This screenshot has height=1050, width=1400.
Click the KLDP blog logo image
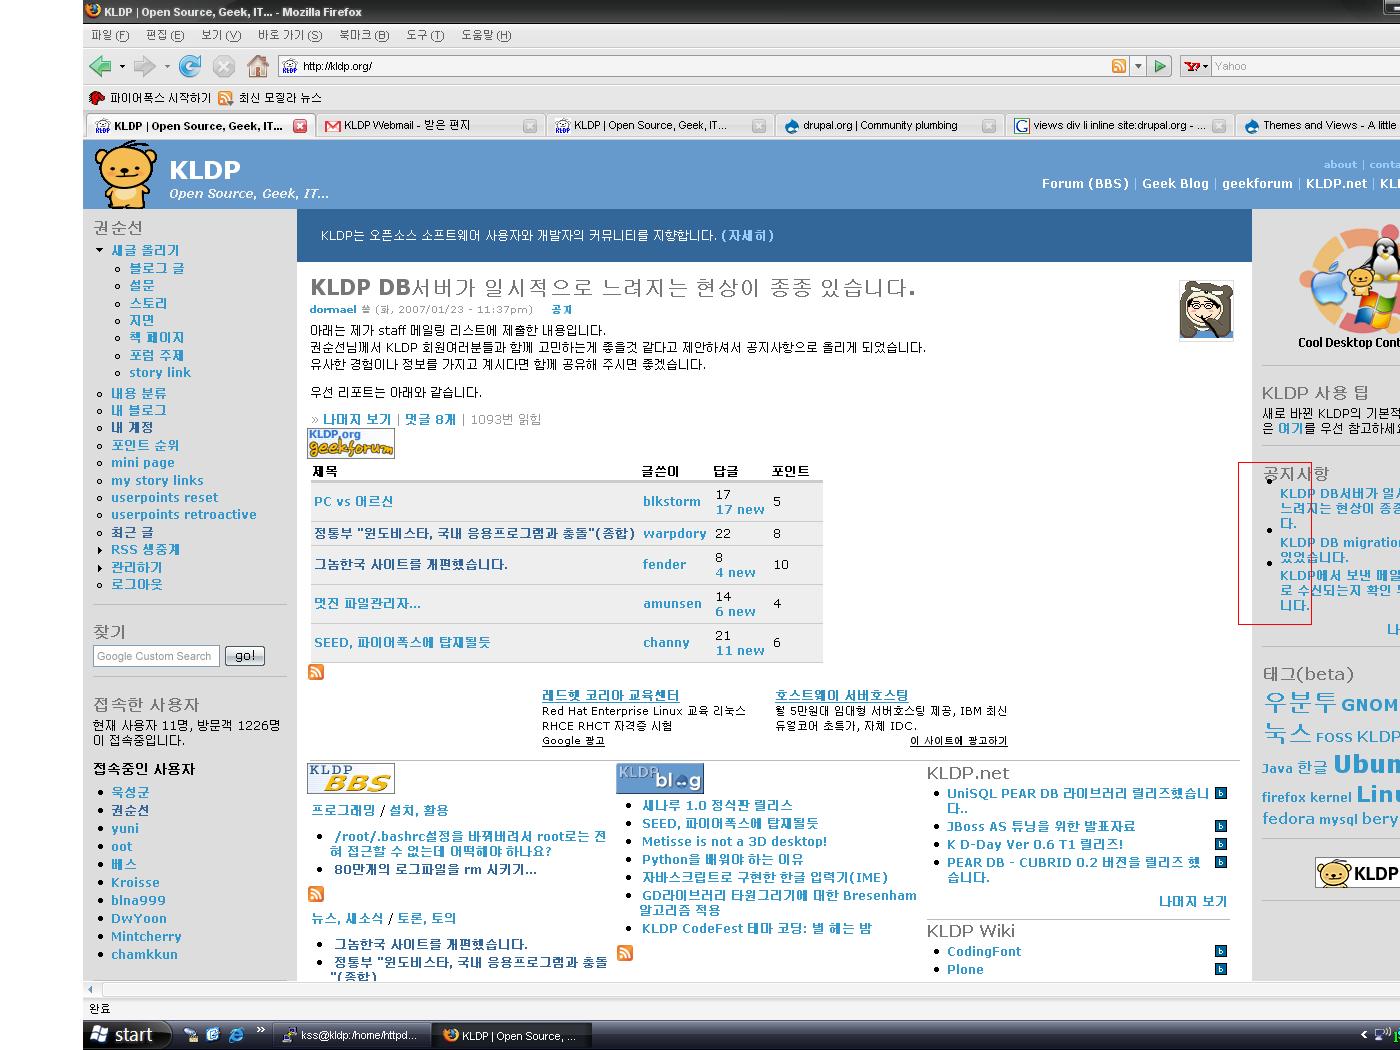point(660,778)
